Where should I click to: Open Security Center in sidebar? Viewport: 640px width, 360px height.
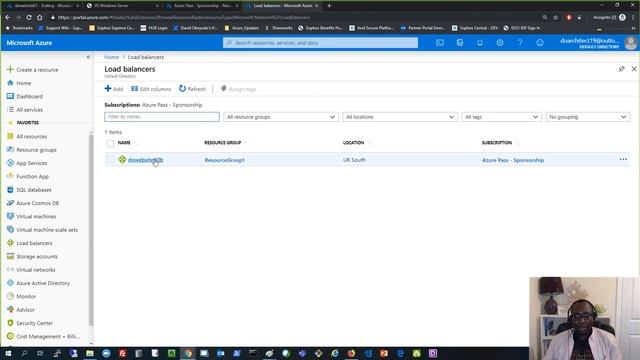tap(30, 323)
